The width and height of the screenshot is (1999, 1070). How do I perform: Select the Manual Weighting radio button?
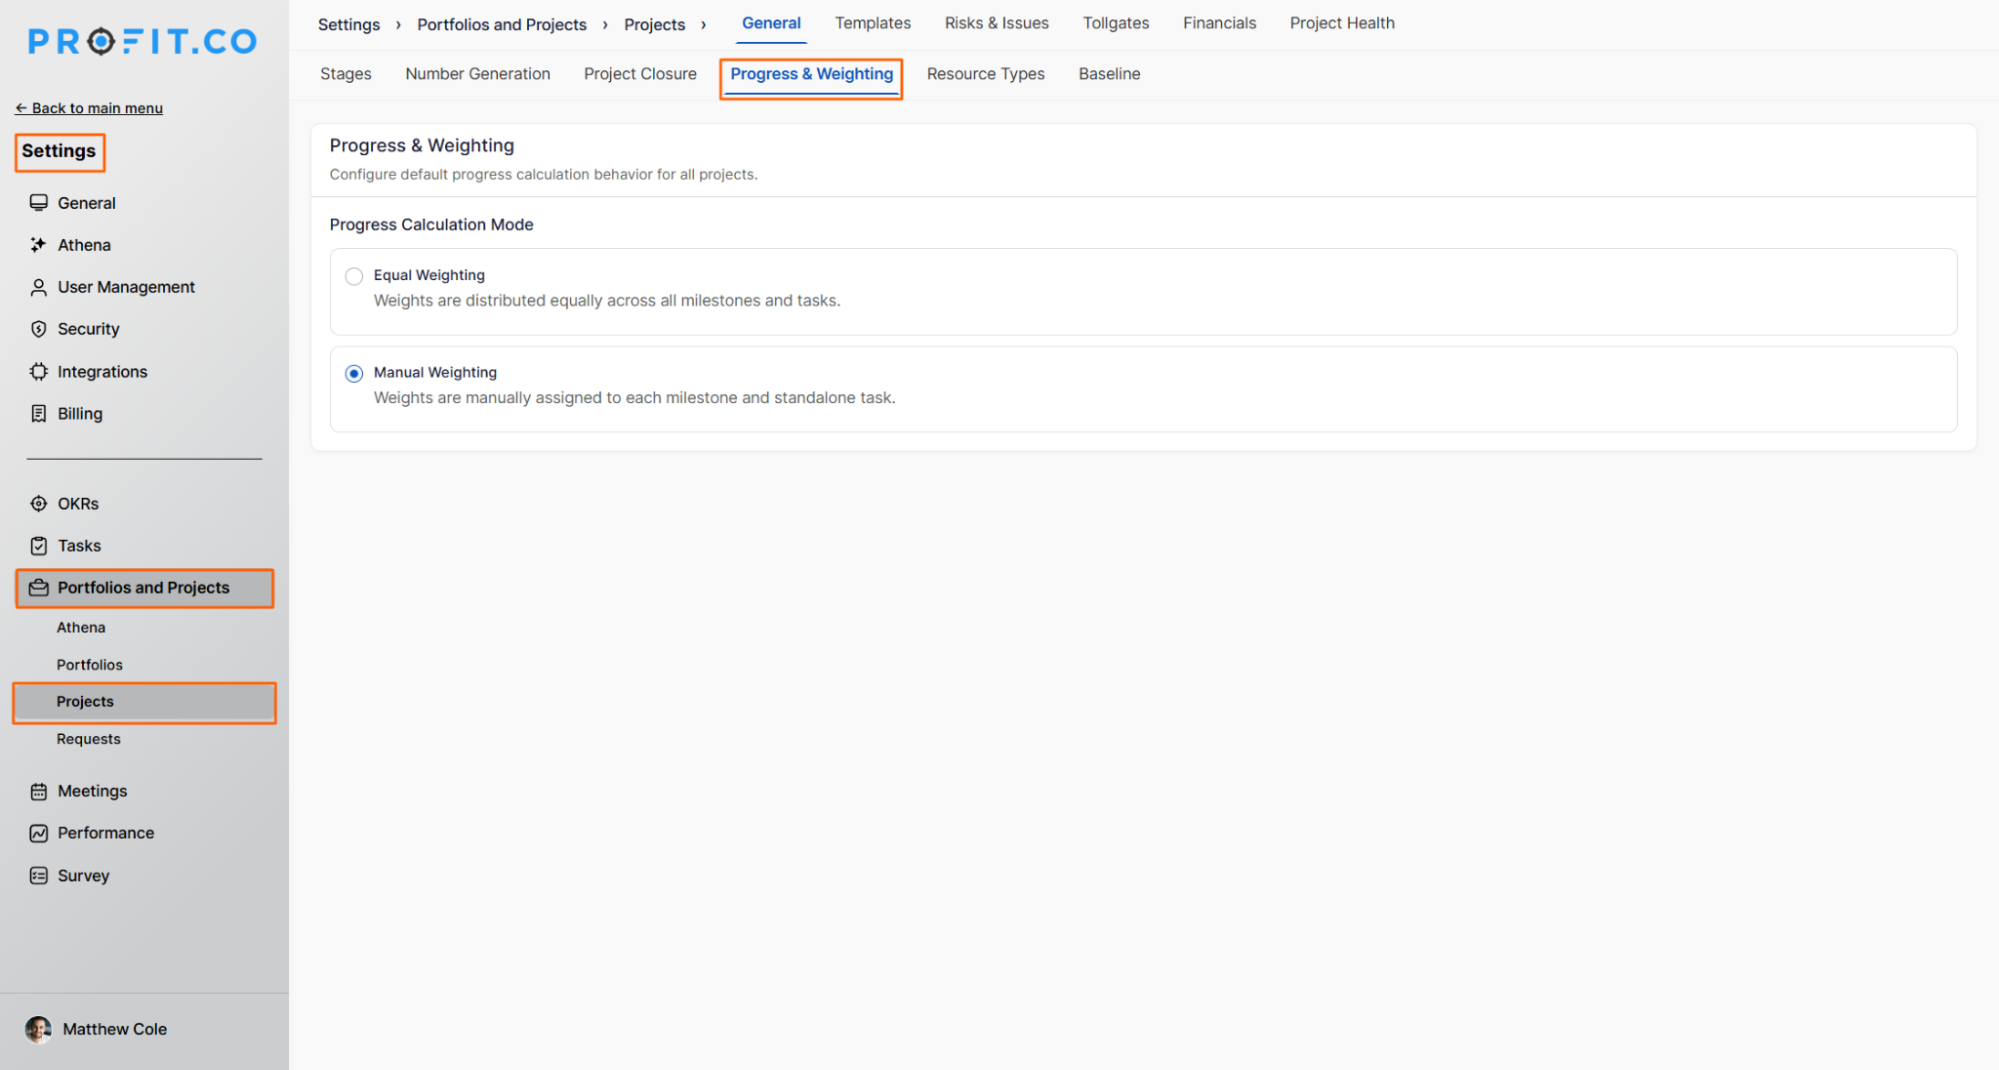coord(354,373)
